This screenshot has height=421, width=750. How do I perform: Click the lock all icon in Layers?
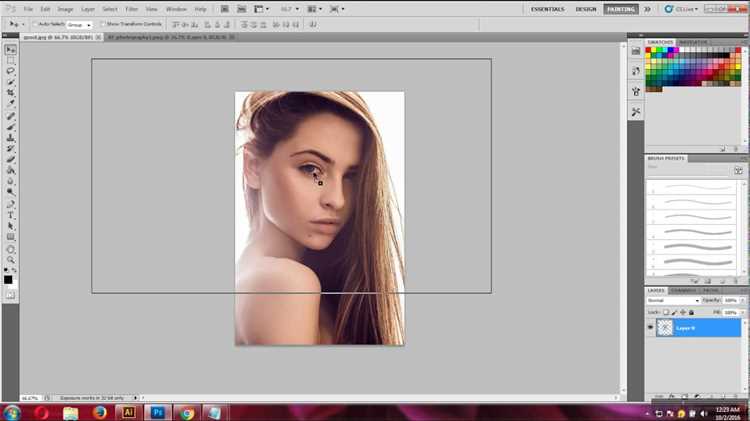click(x=691, y=312)
